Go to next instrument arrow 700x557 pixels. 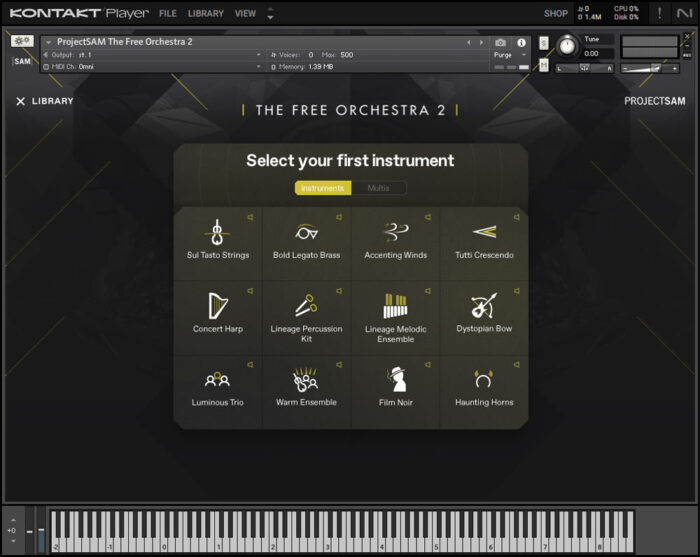(x=481, y=42)
